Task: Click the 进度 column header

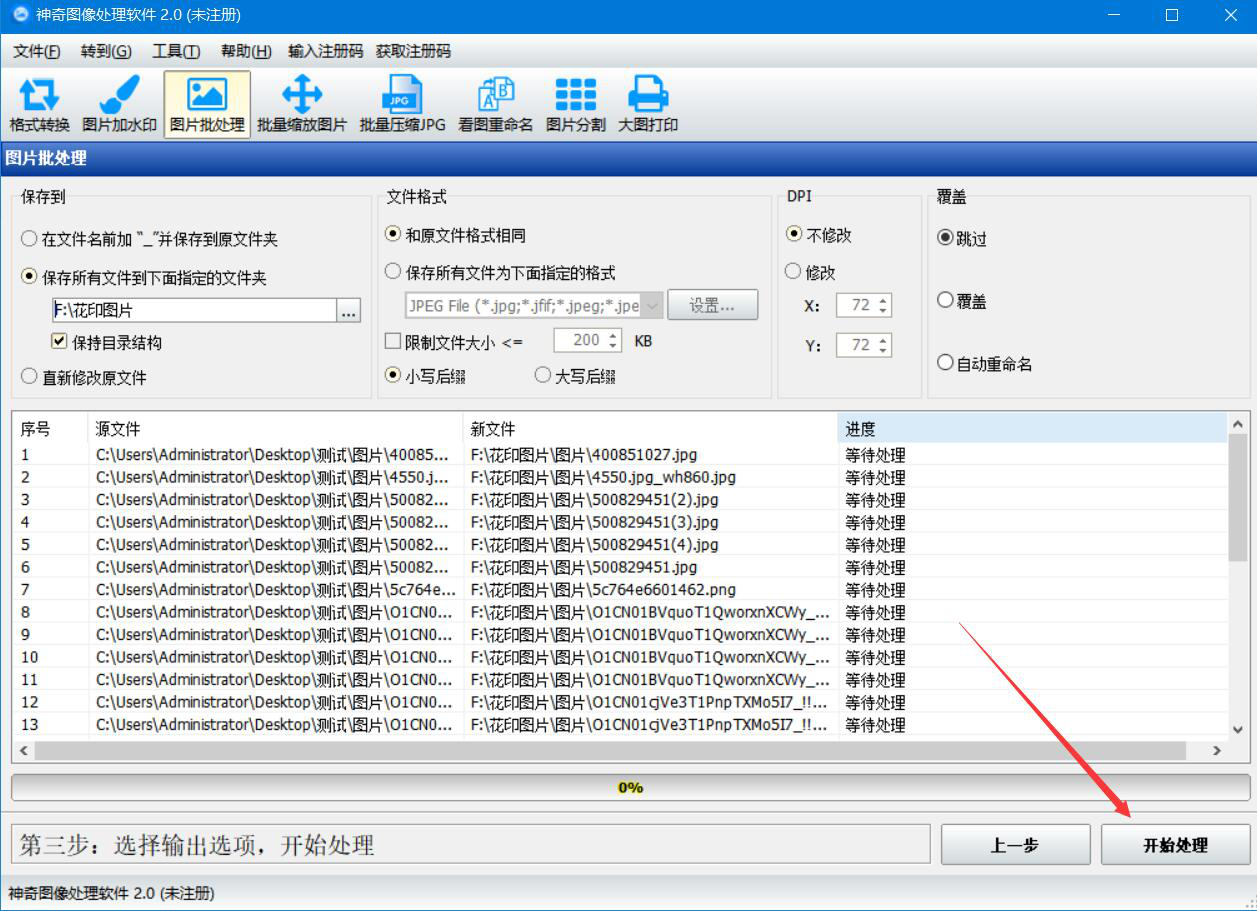Action: point(1032,429)
